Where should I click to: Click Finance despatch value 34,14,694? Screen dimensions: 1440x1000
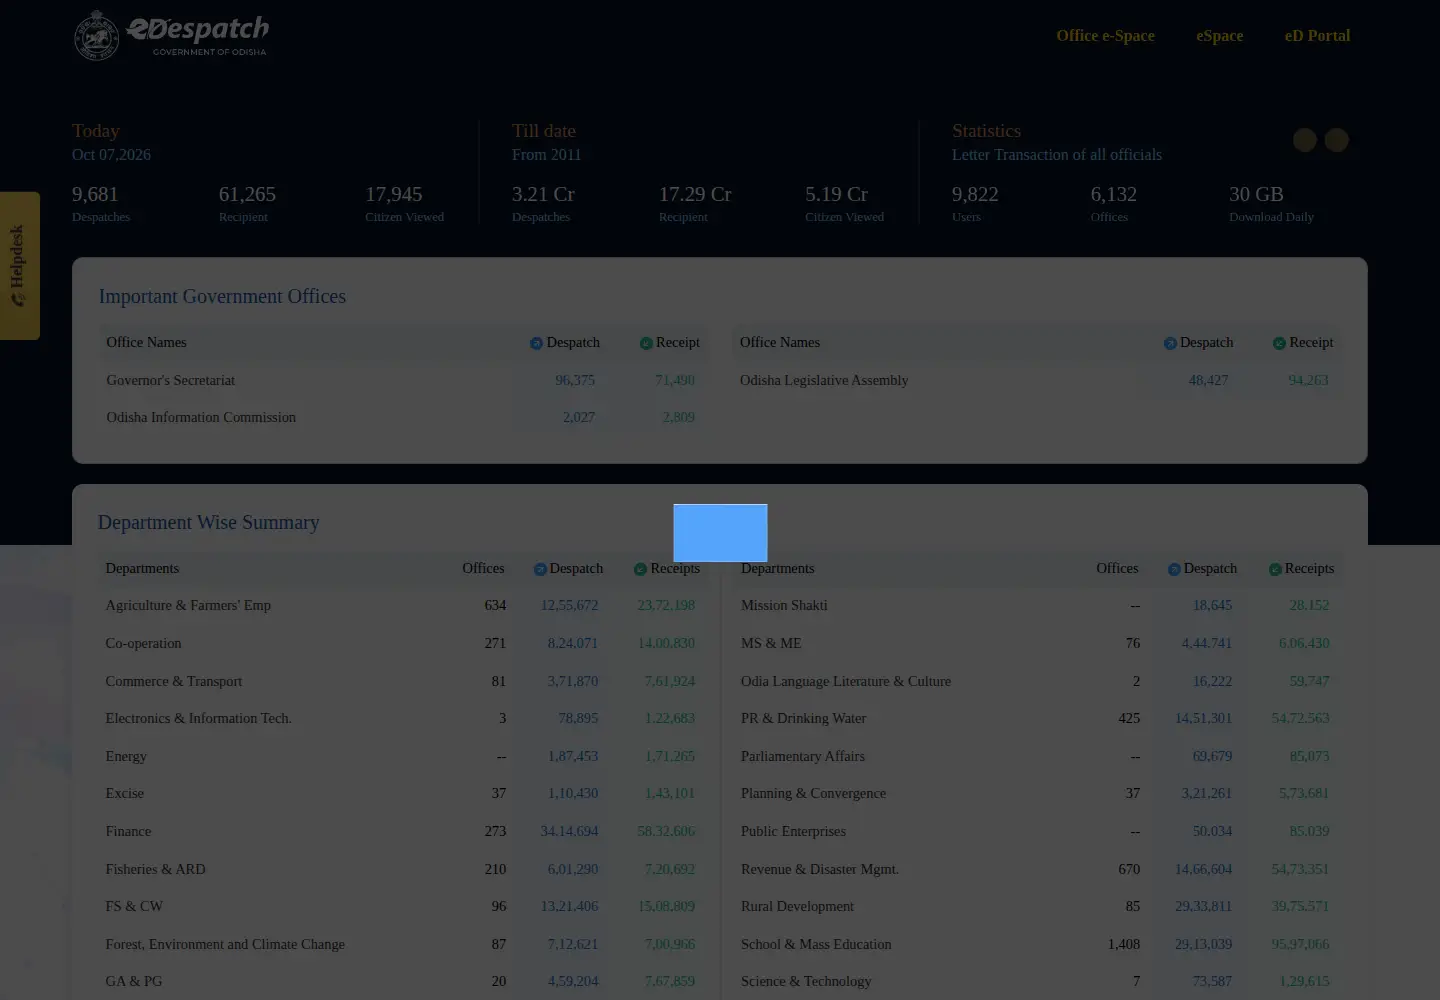[569, 831]
